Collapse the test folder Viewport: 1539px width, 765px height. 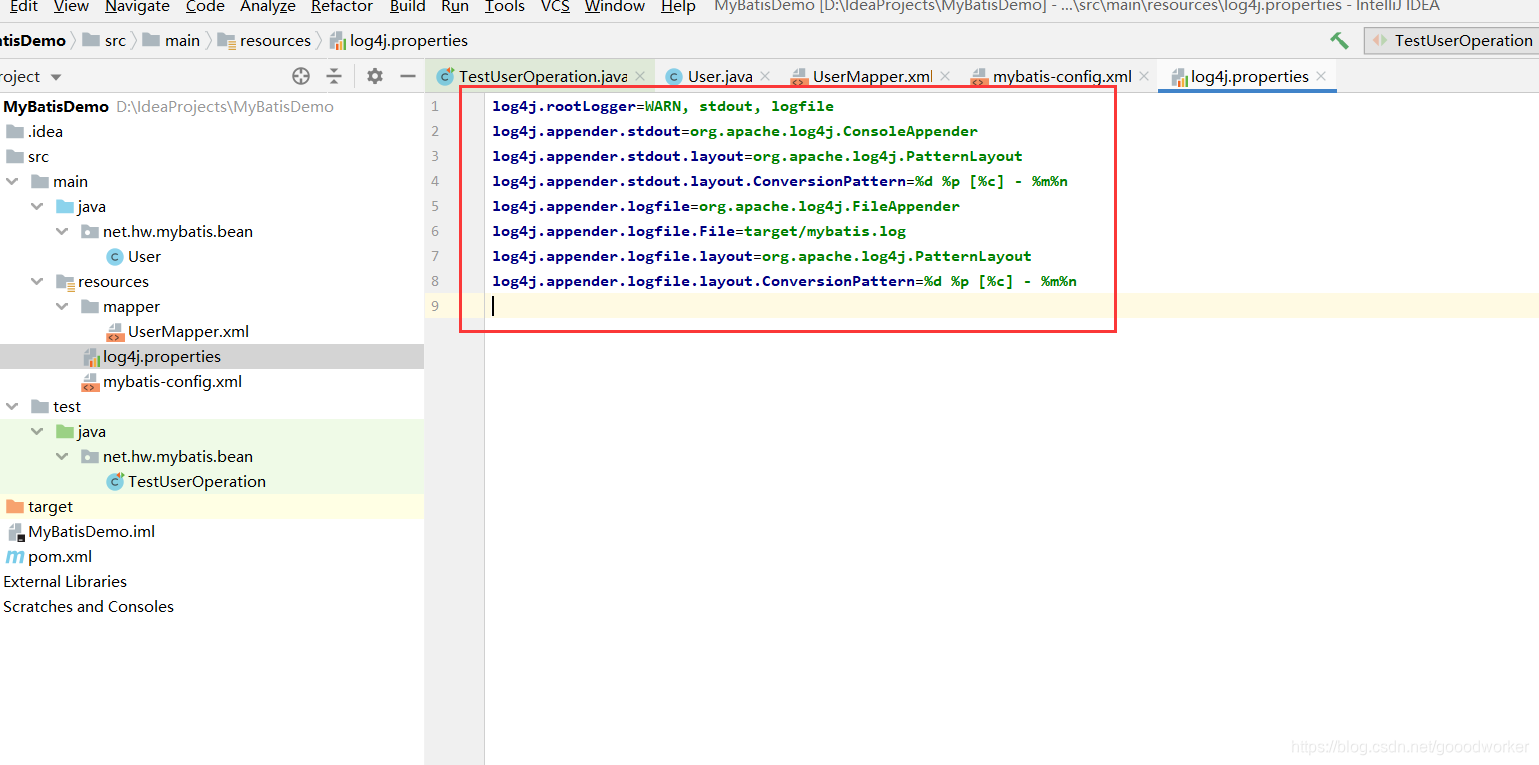[13, 406]
